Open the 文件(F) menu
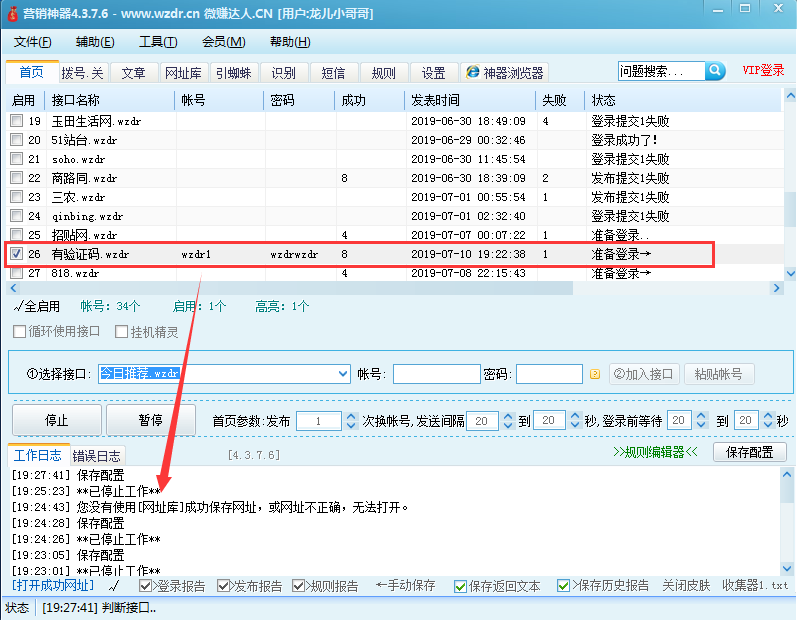This screenshot has width=797, height=620. point(33,42)
